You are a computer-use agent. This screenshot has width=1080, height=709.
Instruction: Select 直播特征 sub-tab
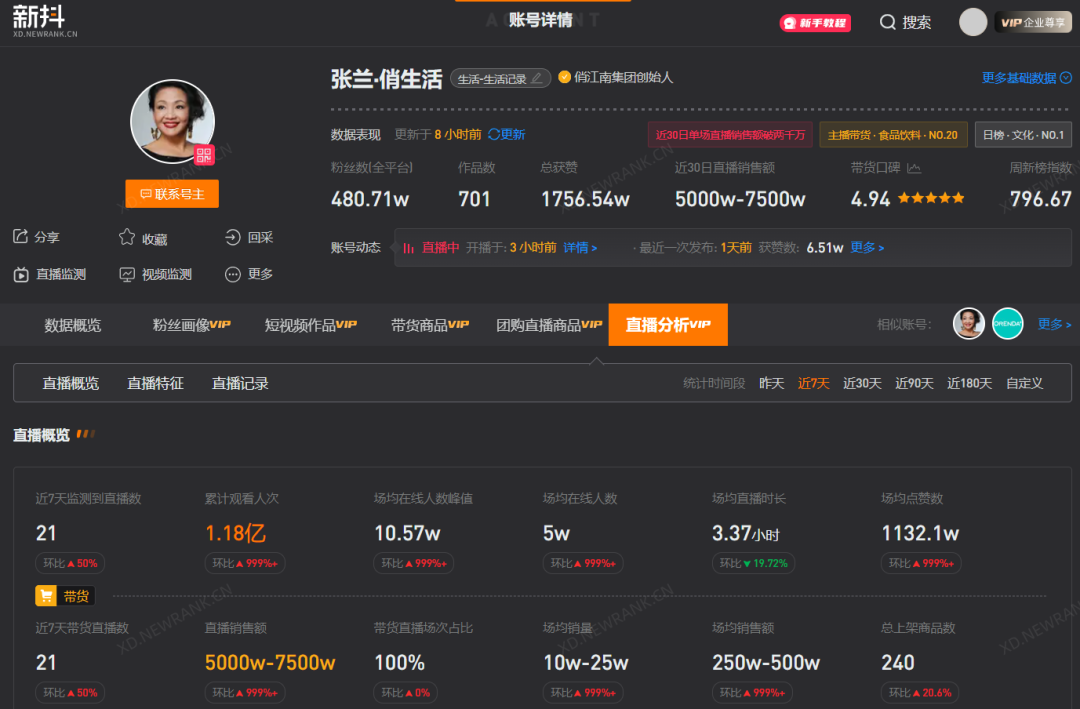click(155, 383)
